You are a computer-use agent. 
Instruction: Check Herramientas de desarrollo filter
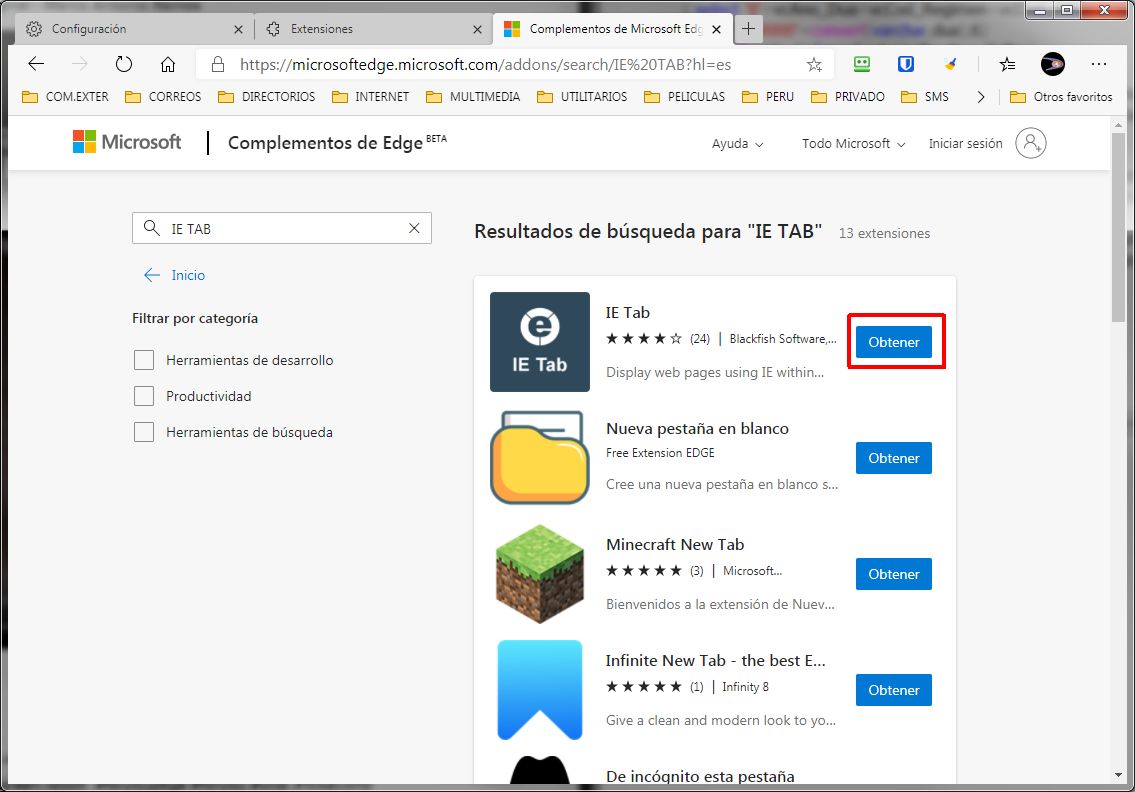pos(144,360)
